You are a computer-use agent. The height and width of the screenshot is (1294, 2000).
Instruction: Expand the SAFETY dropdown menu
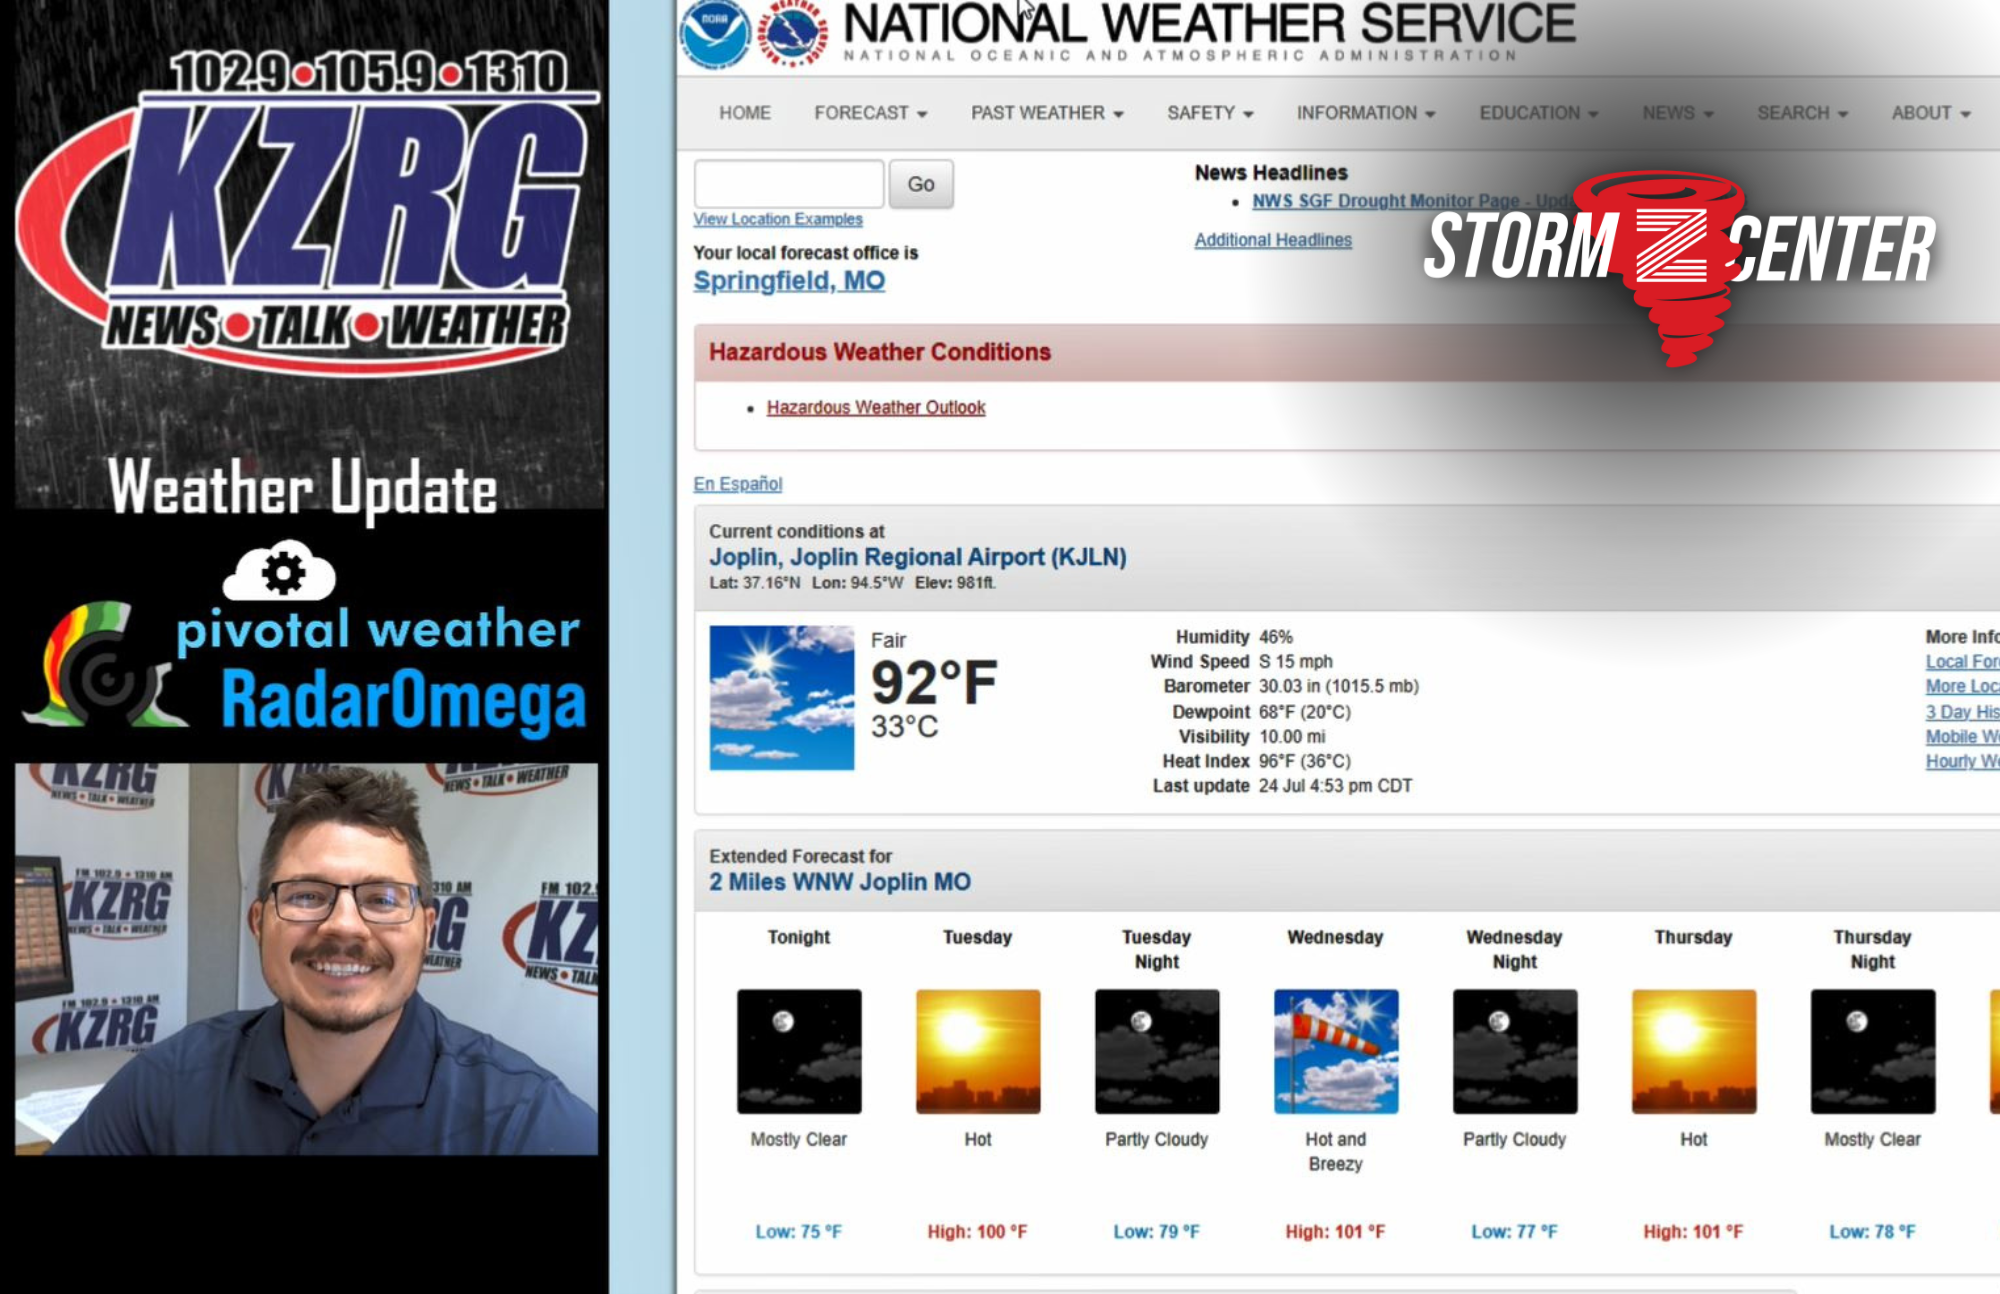(x=1210, y=113)
